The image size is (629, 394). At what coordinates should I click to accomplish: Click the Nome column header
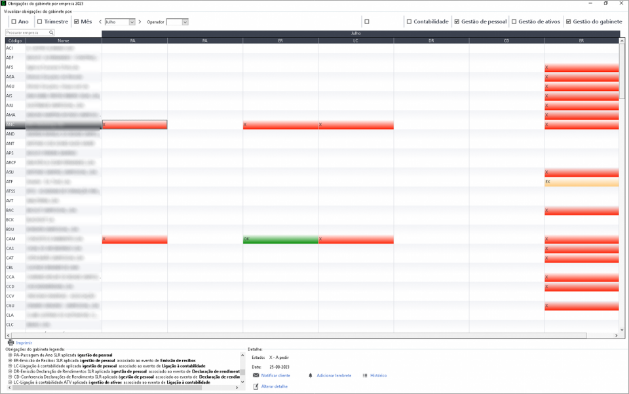63,41
